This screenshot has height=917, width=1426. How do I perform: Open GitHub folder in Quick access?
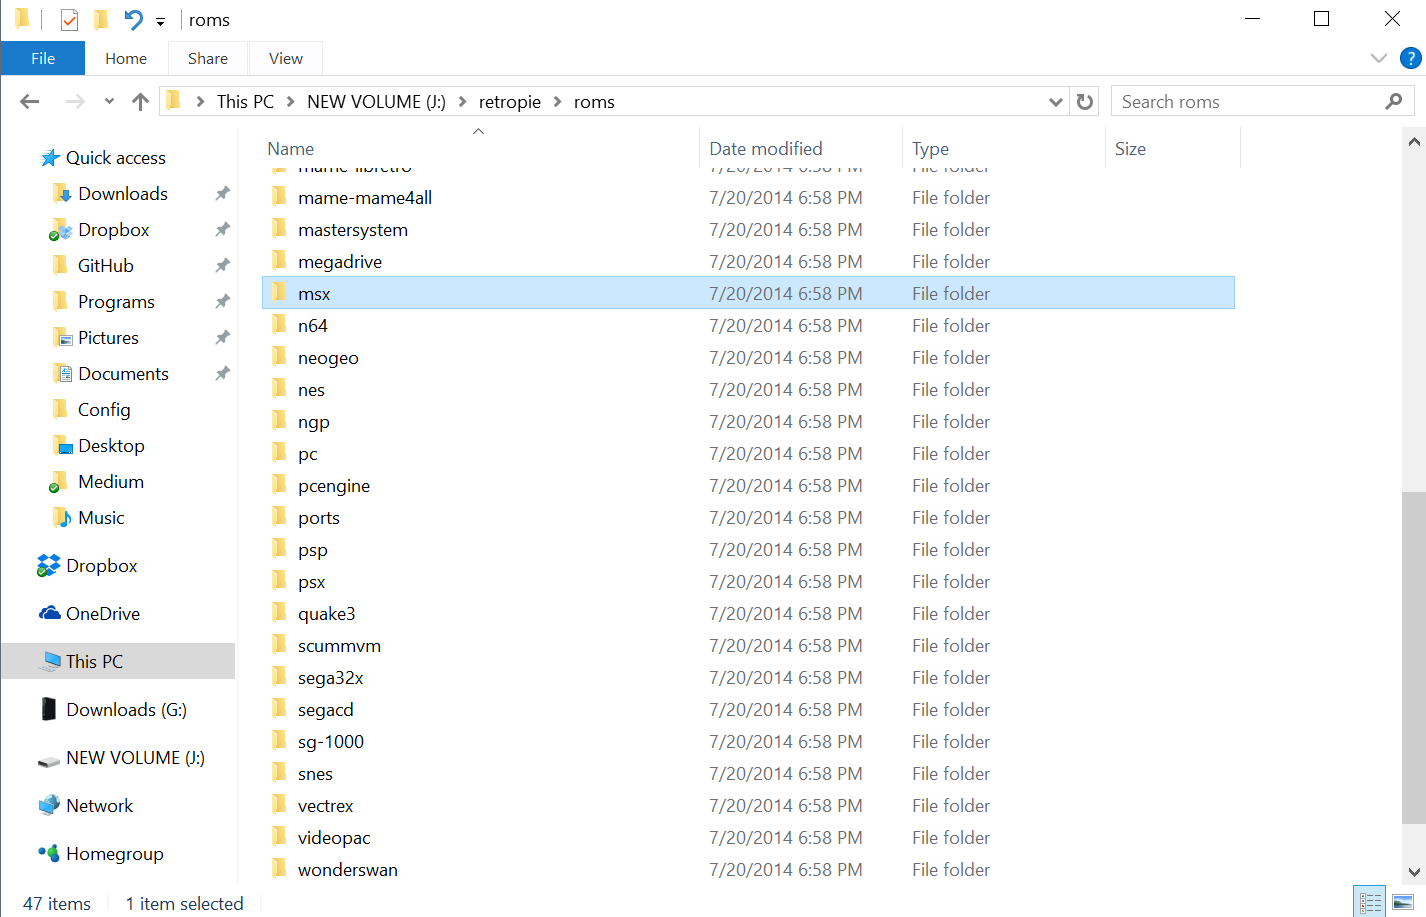coord(93,266)
